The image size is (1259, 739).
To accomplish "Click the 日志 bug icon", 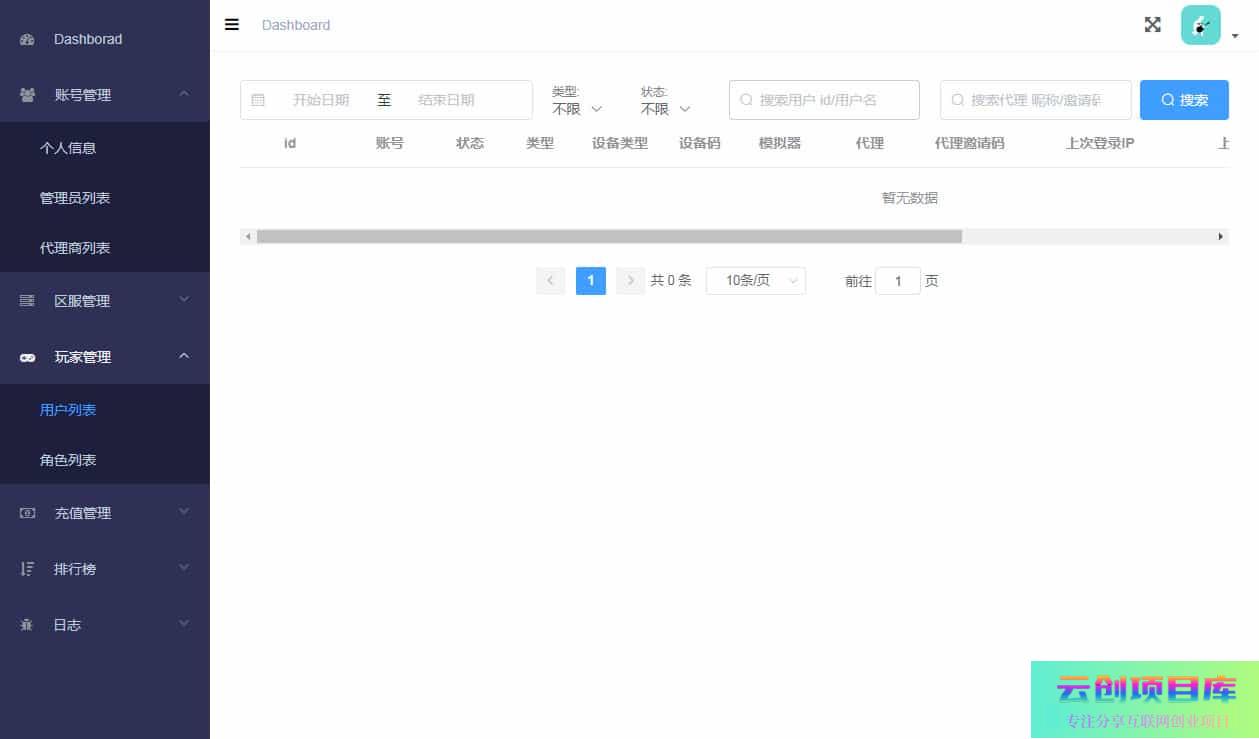I will (27, 625).
